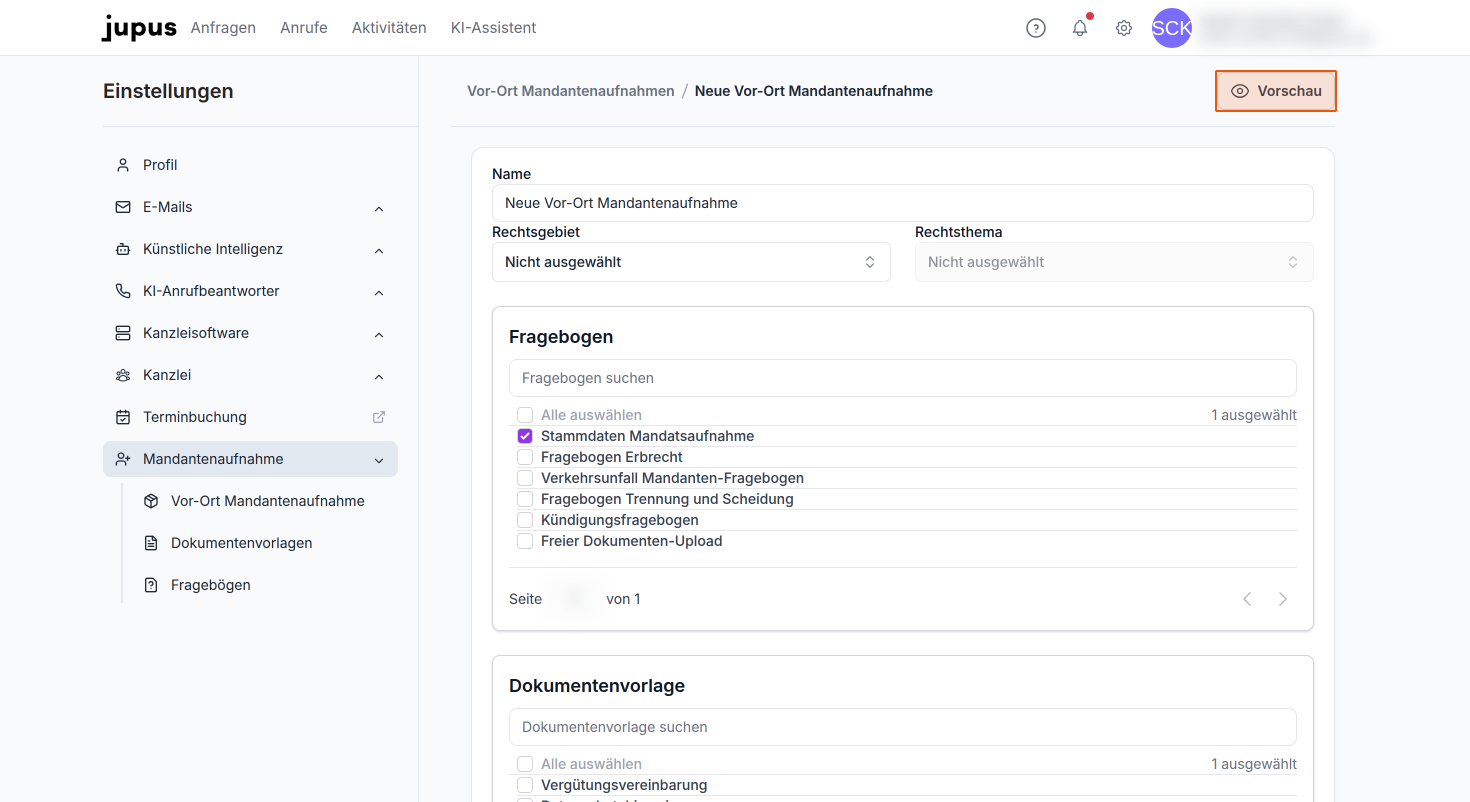Viewport: 1470px width, 802px height.
Task: Click the jupus logo
Action: (139, 28)
